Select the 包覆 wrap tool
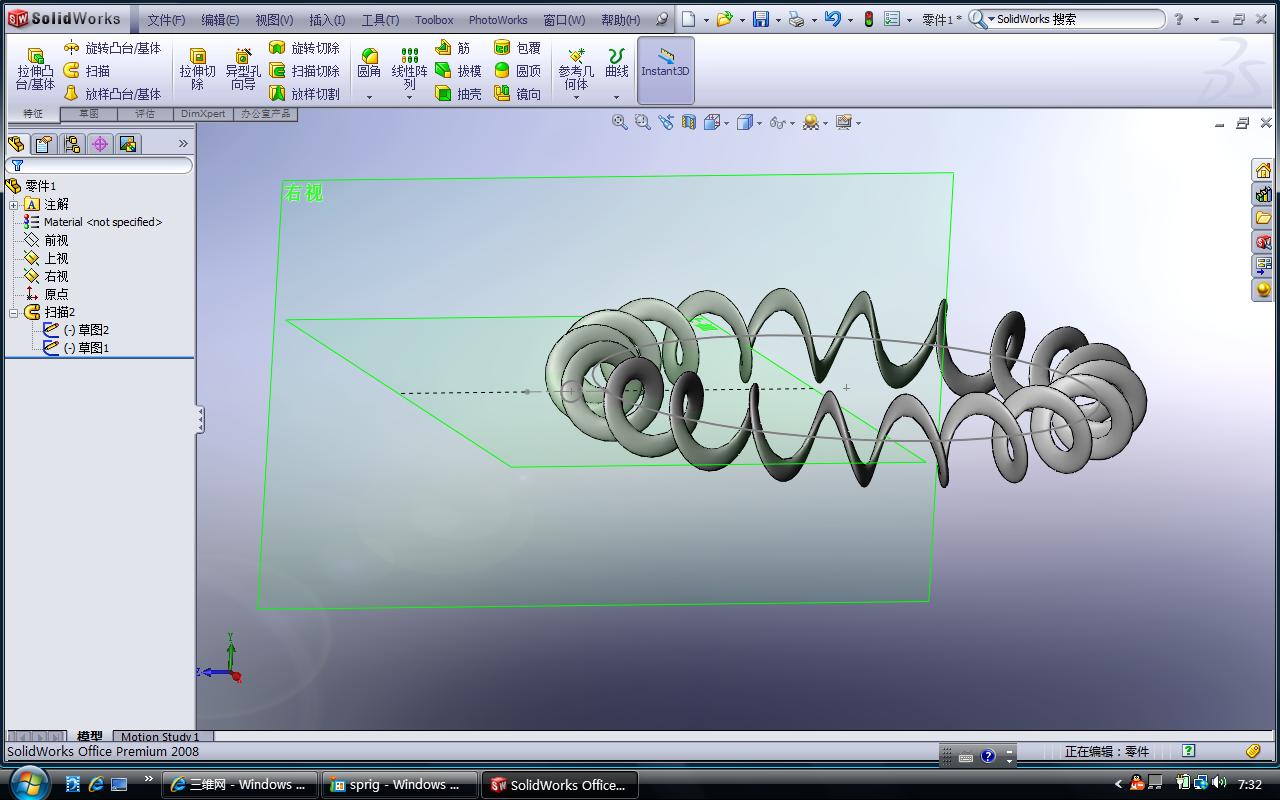Screen dimensions: 1280x800 (x=517, y=48)
